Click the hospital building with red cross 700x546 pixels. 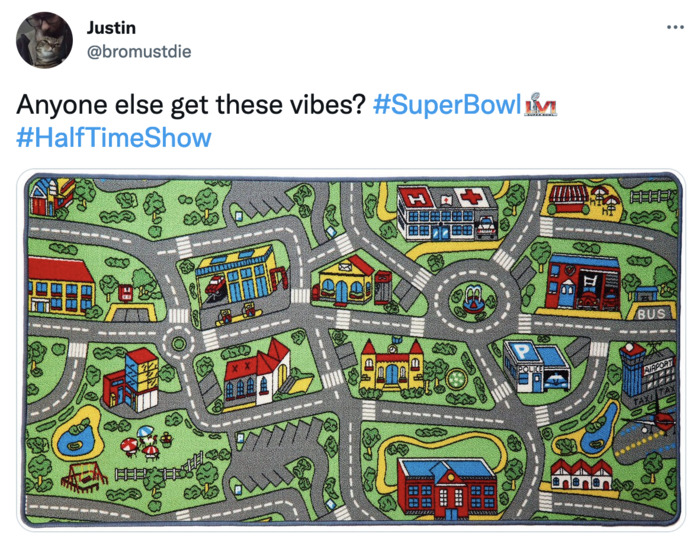(447, 213)
